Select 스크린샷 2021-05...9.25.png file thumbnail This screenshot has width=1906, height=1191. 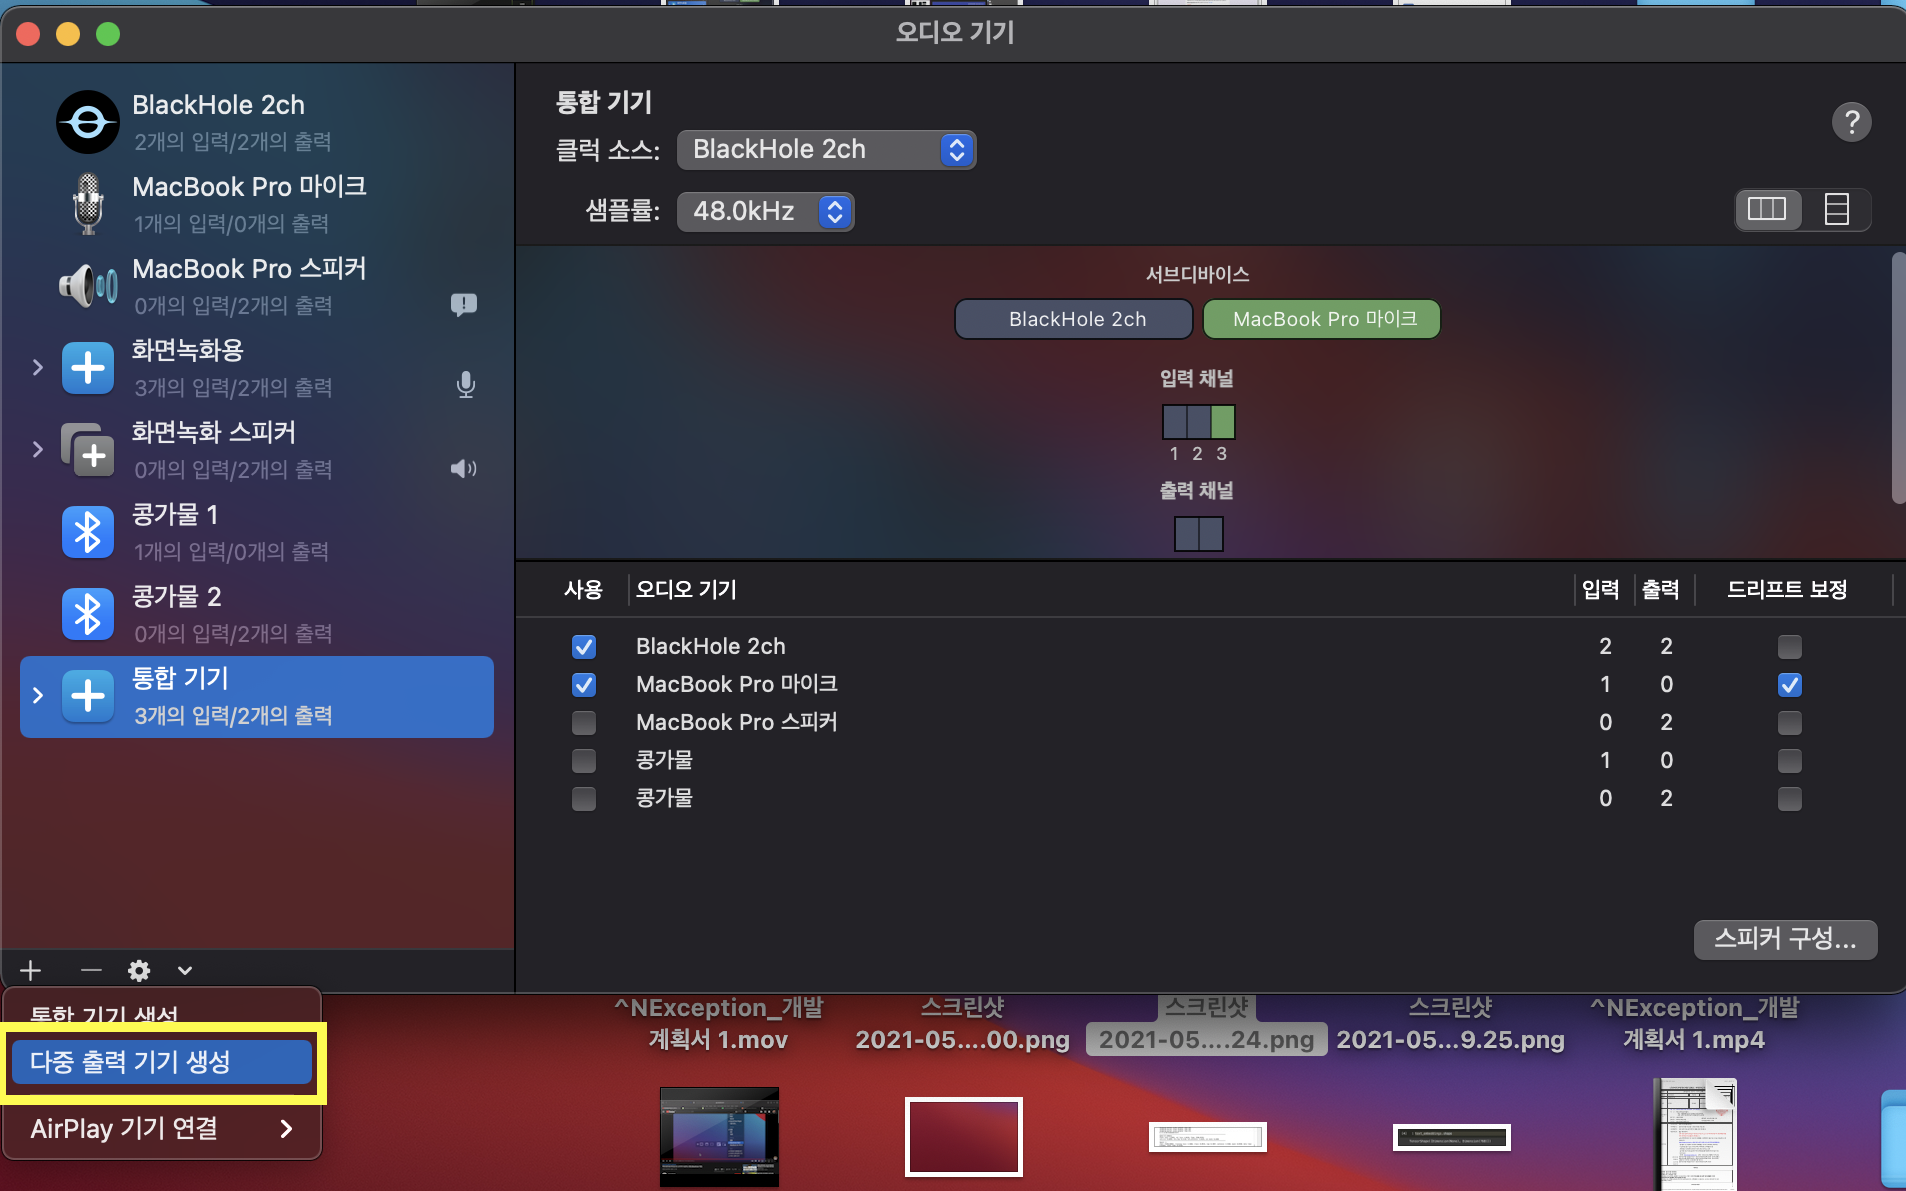(1451, 1137)
